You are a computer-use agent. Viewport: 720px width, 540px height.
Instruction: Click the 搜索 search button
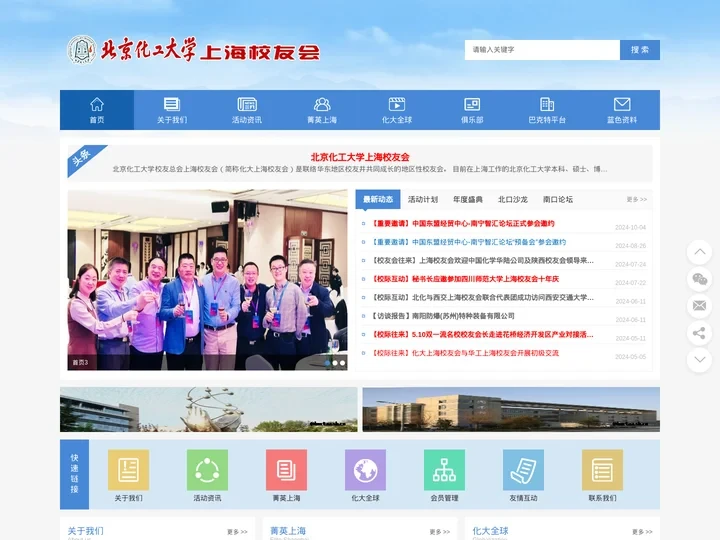(x=640, y=50)
